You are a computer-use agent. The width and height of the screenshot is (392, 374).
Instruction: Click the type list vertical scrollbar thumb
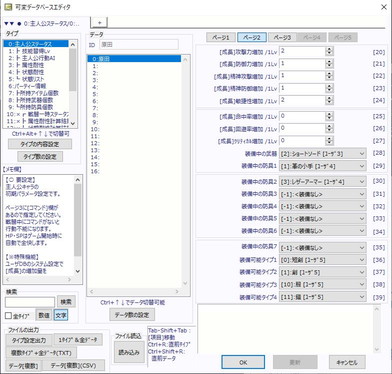[x=72, y=69]
